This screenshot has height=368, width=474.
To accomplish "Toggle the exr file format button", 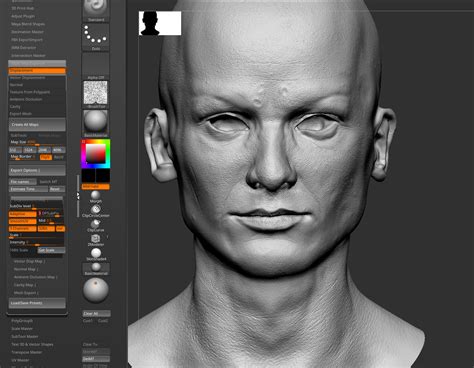I will pos(60,229).
